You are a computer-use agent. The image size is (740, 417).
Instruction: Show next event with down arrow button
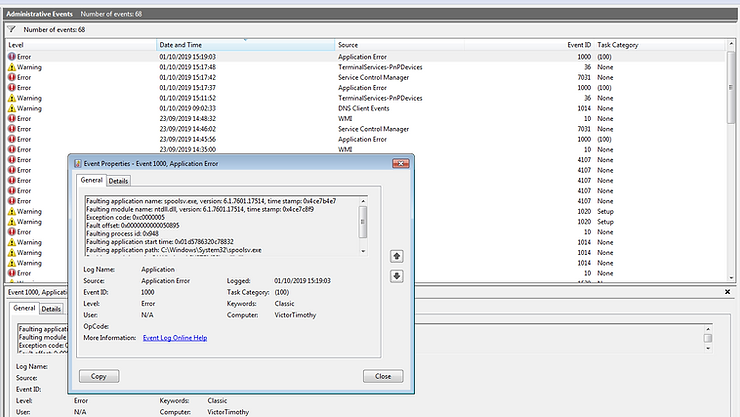tap(396, 276)
